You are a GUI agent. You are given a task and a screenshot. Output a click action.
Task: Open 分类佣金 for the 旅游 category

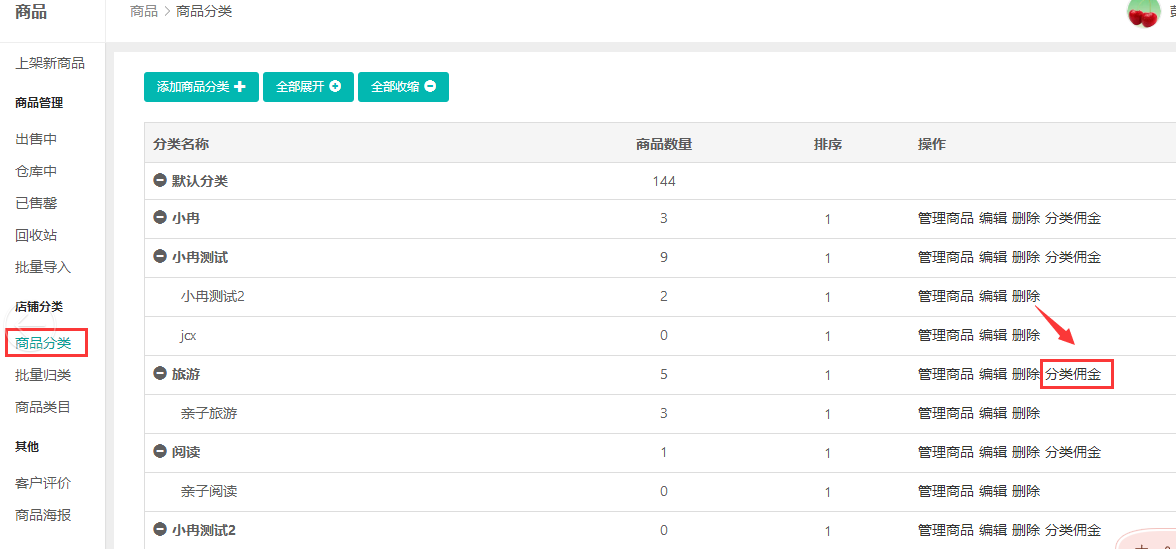1073,374
